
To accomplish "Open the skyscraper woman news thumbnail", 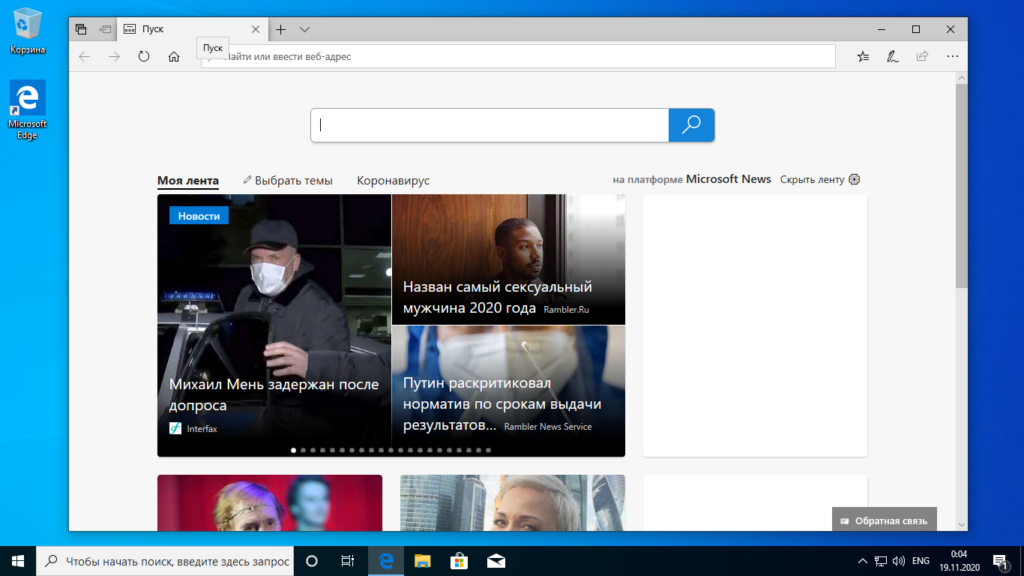I will point(513,503).
